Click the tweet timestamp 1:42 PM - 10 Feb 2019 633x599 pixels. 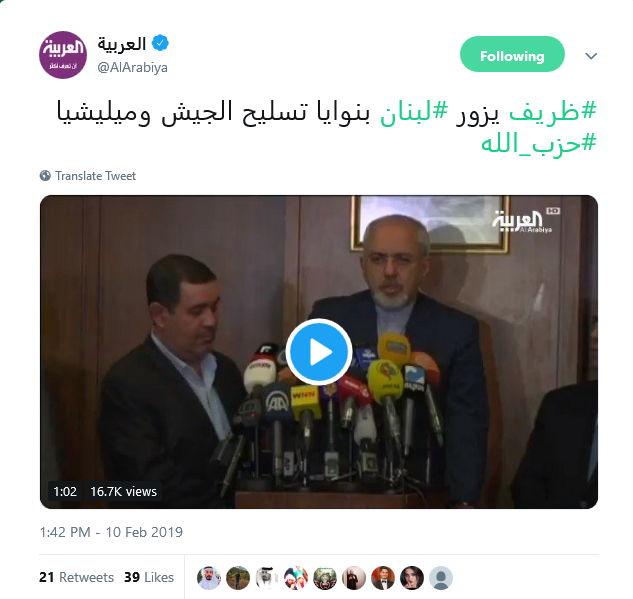pos(111,532)
